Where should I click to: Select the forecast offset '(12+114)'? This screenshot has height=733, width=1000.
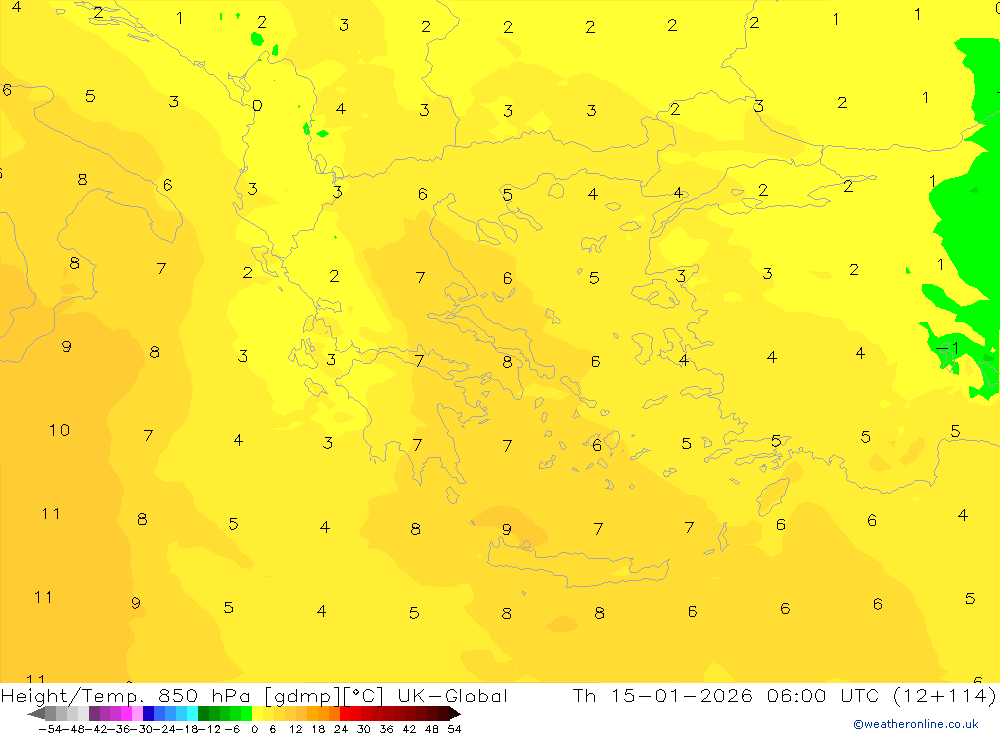(945, 696)
